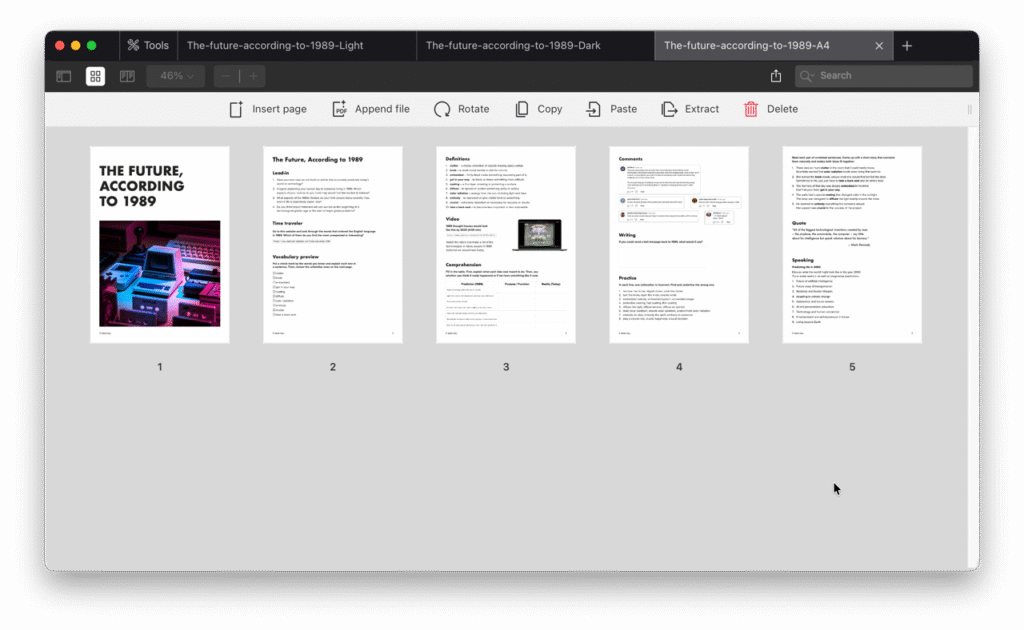The image size is (1024, 630).
Task: Extract pages using the Extract icon
Action: [669, 109]
